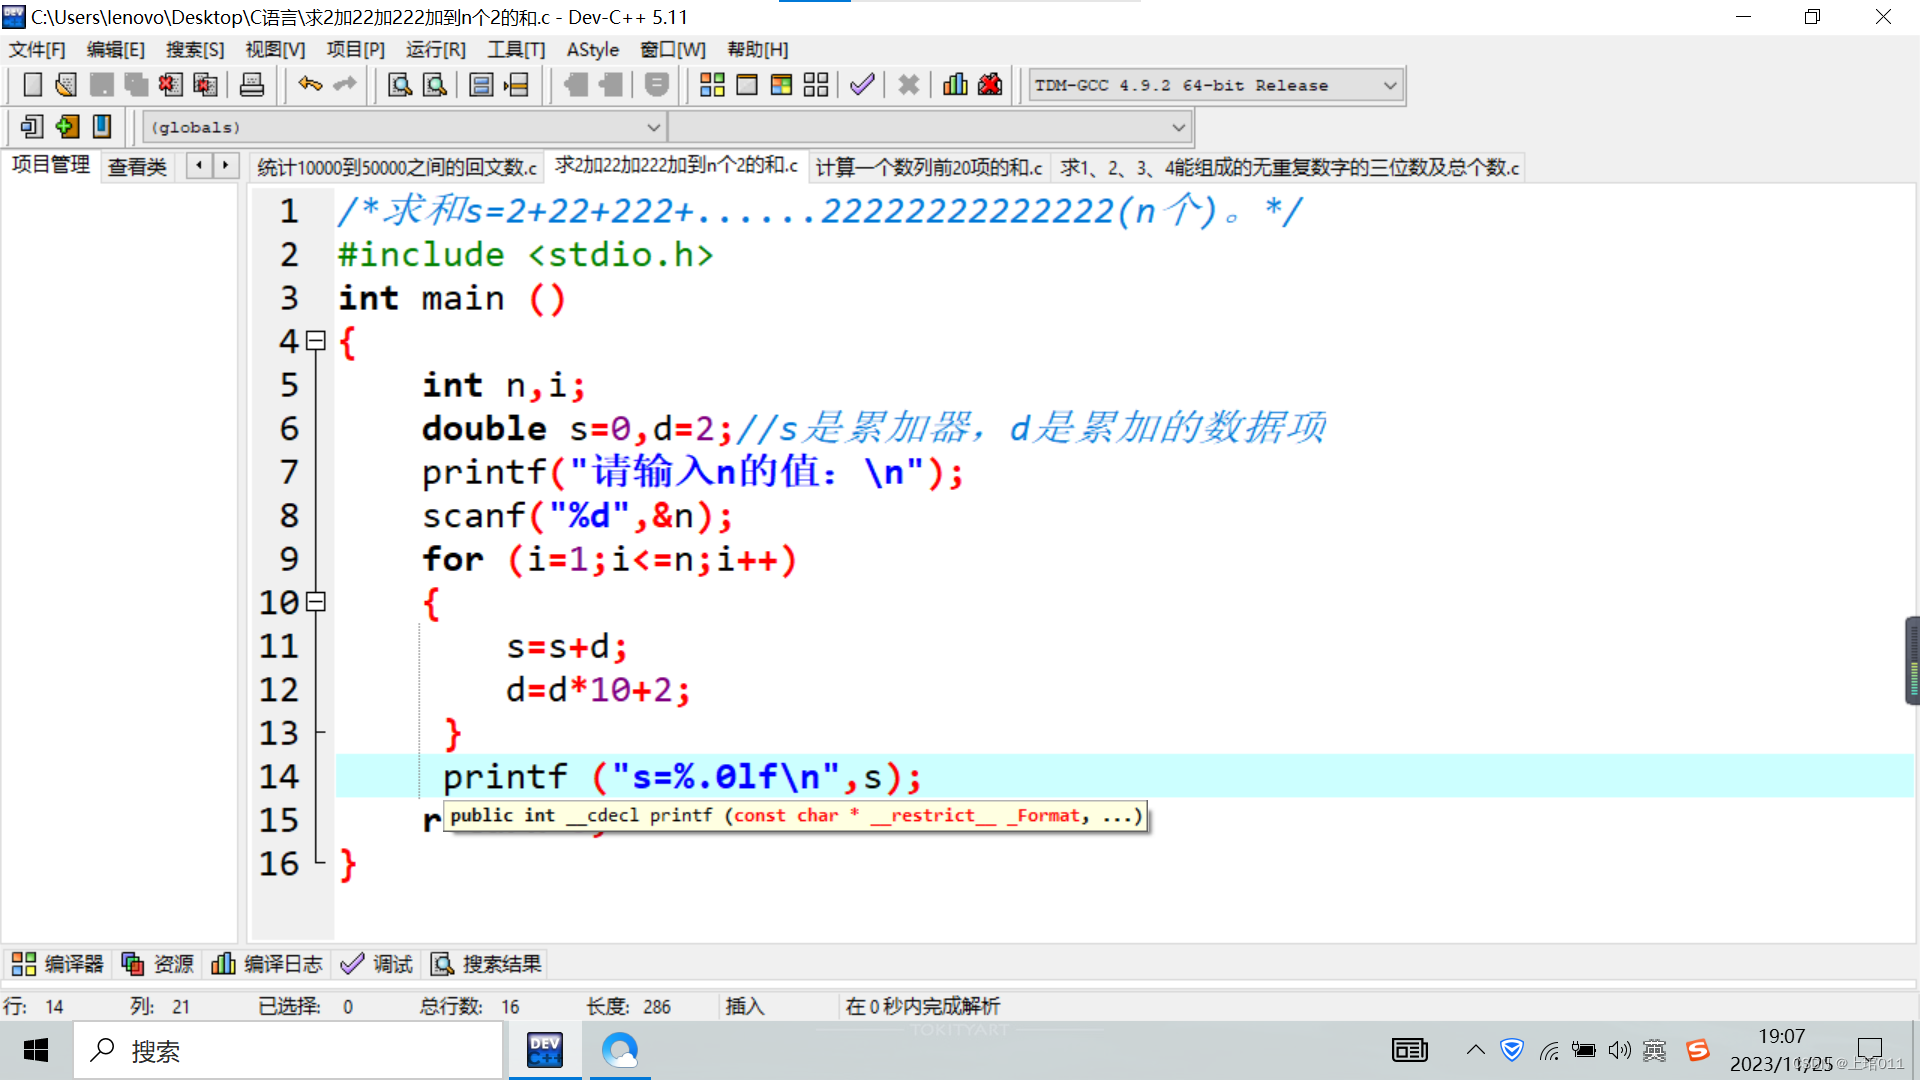
Task: Toggle the Sogou input method tray icon
Action: [x=1697, y=1050]
